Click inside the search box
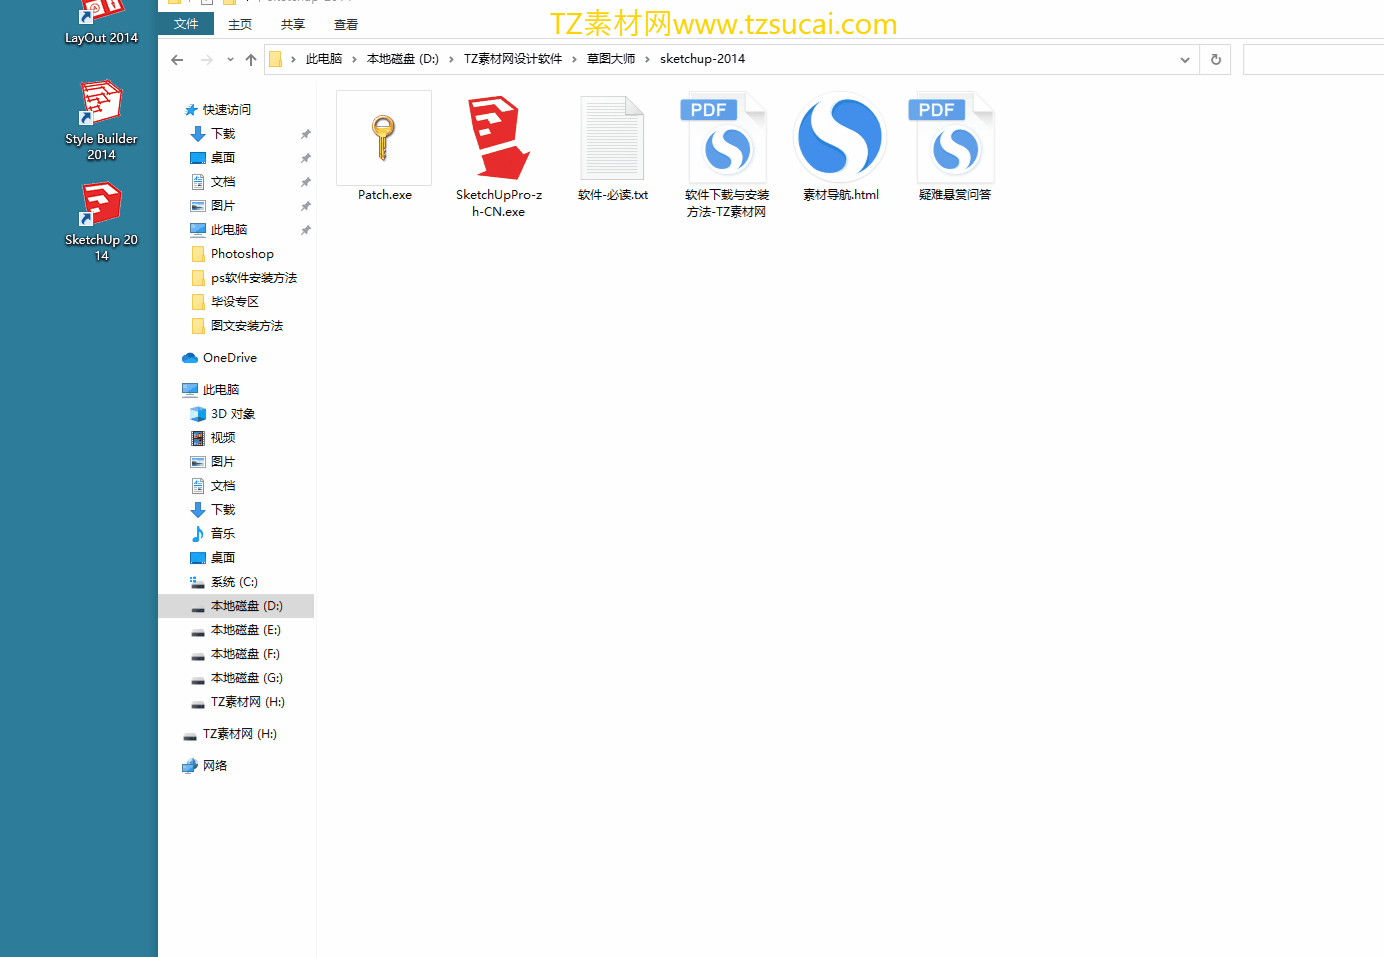The image size is (1384, 957). 1313,60
